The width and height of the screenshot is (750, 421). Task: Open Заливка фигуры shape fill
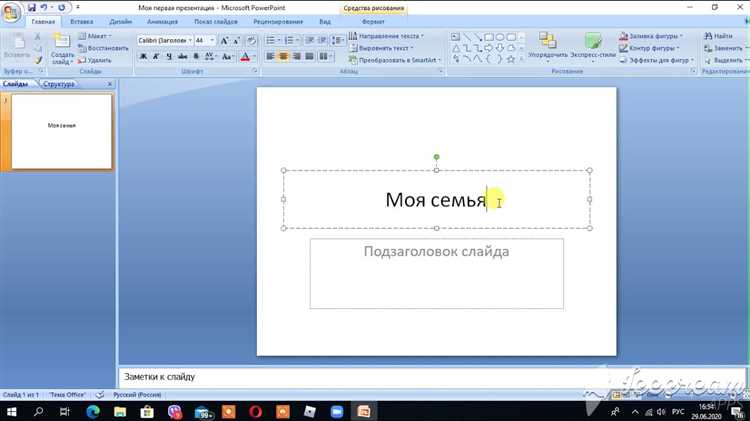(651, 36)
